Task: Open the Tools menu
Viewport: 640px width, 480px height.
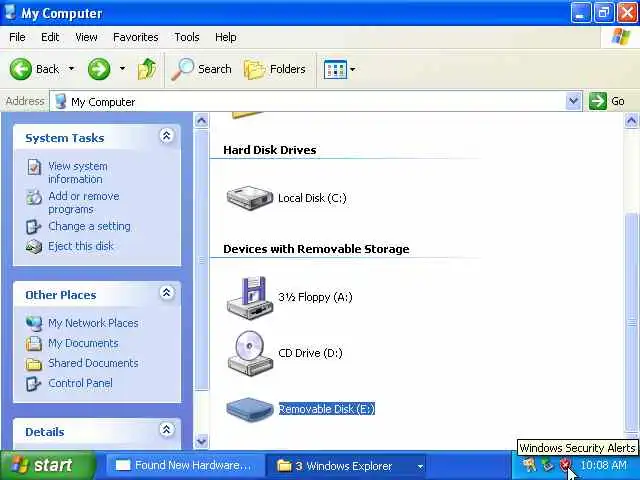Action: (187, 37)
